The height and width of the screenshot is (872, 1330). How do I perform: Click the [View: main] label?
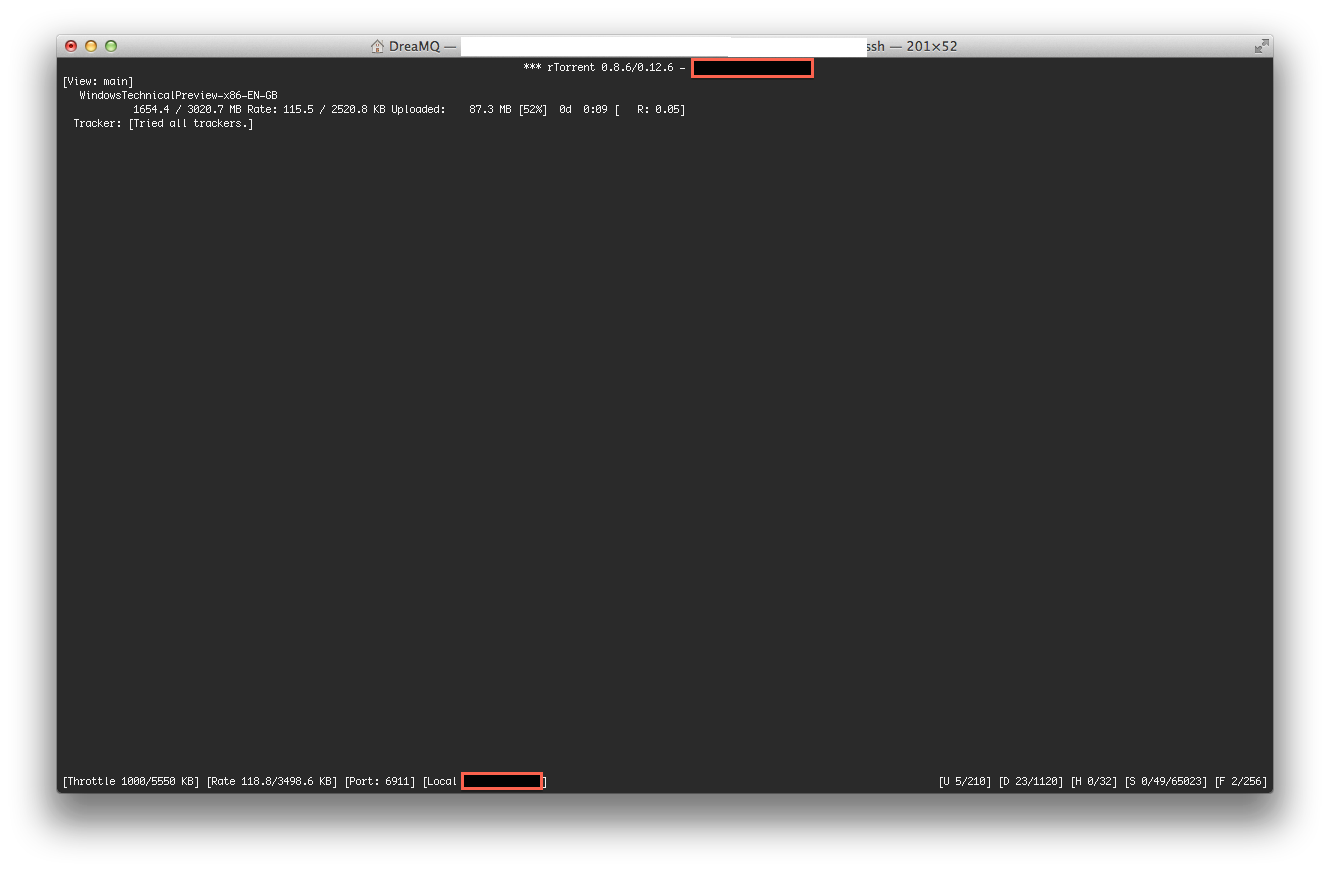[97, 81]
